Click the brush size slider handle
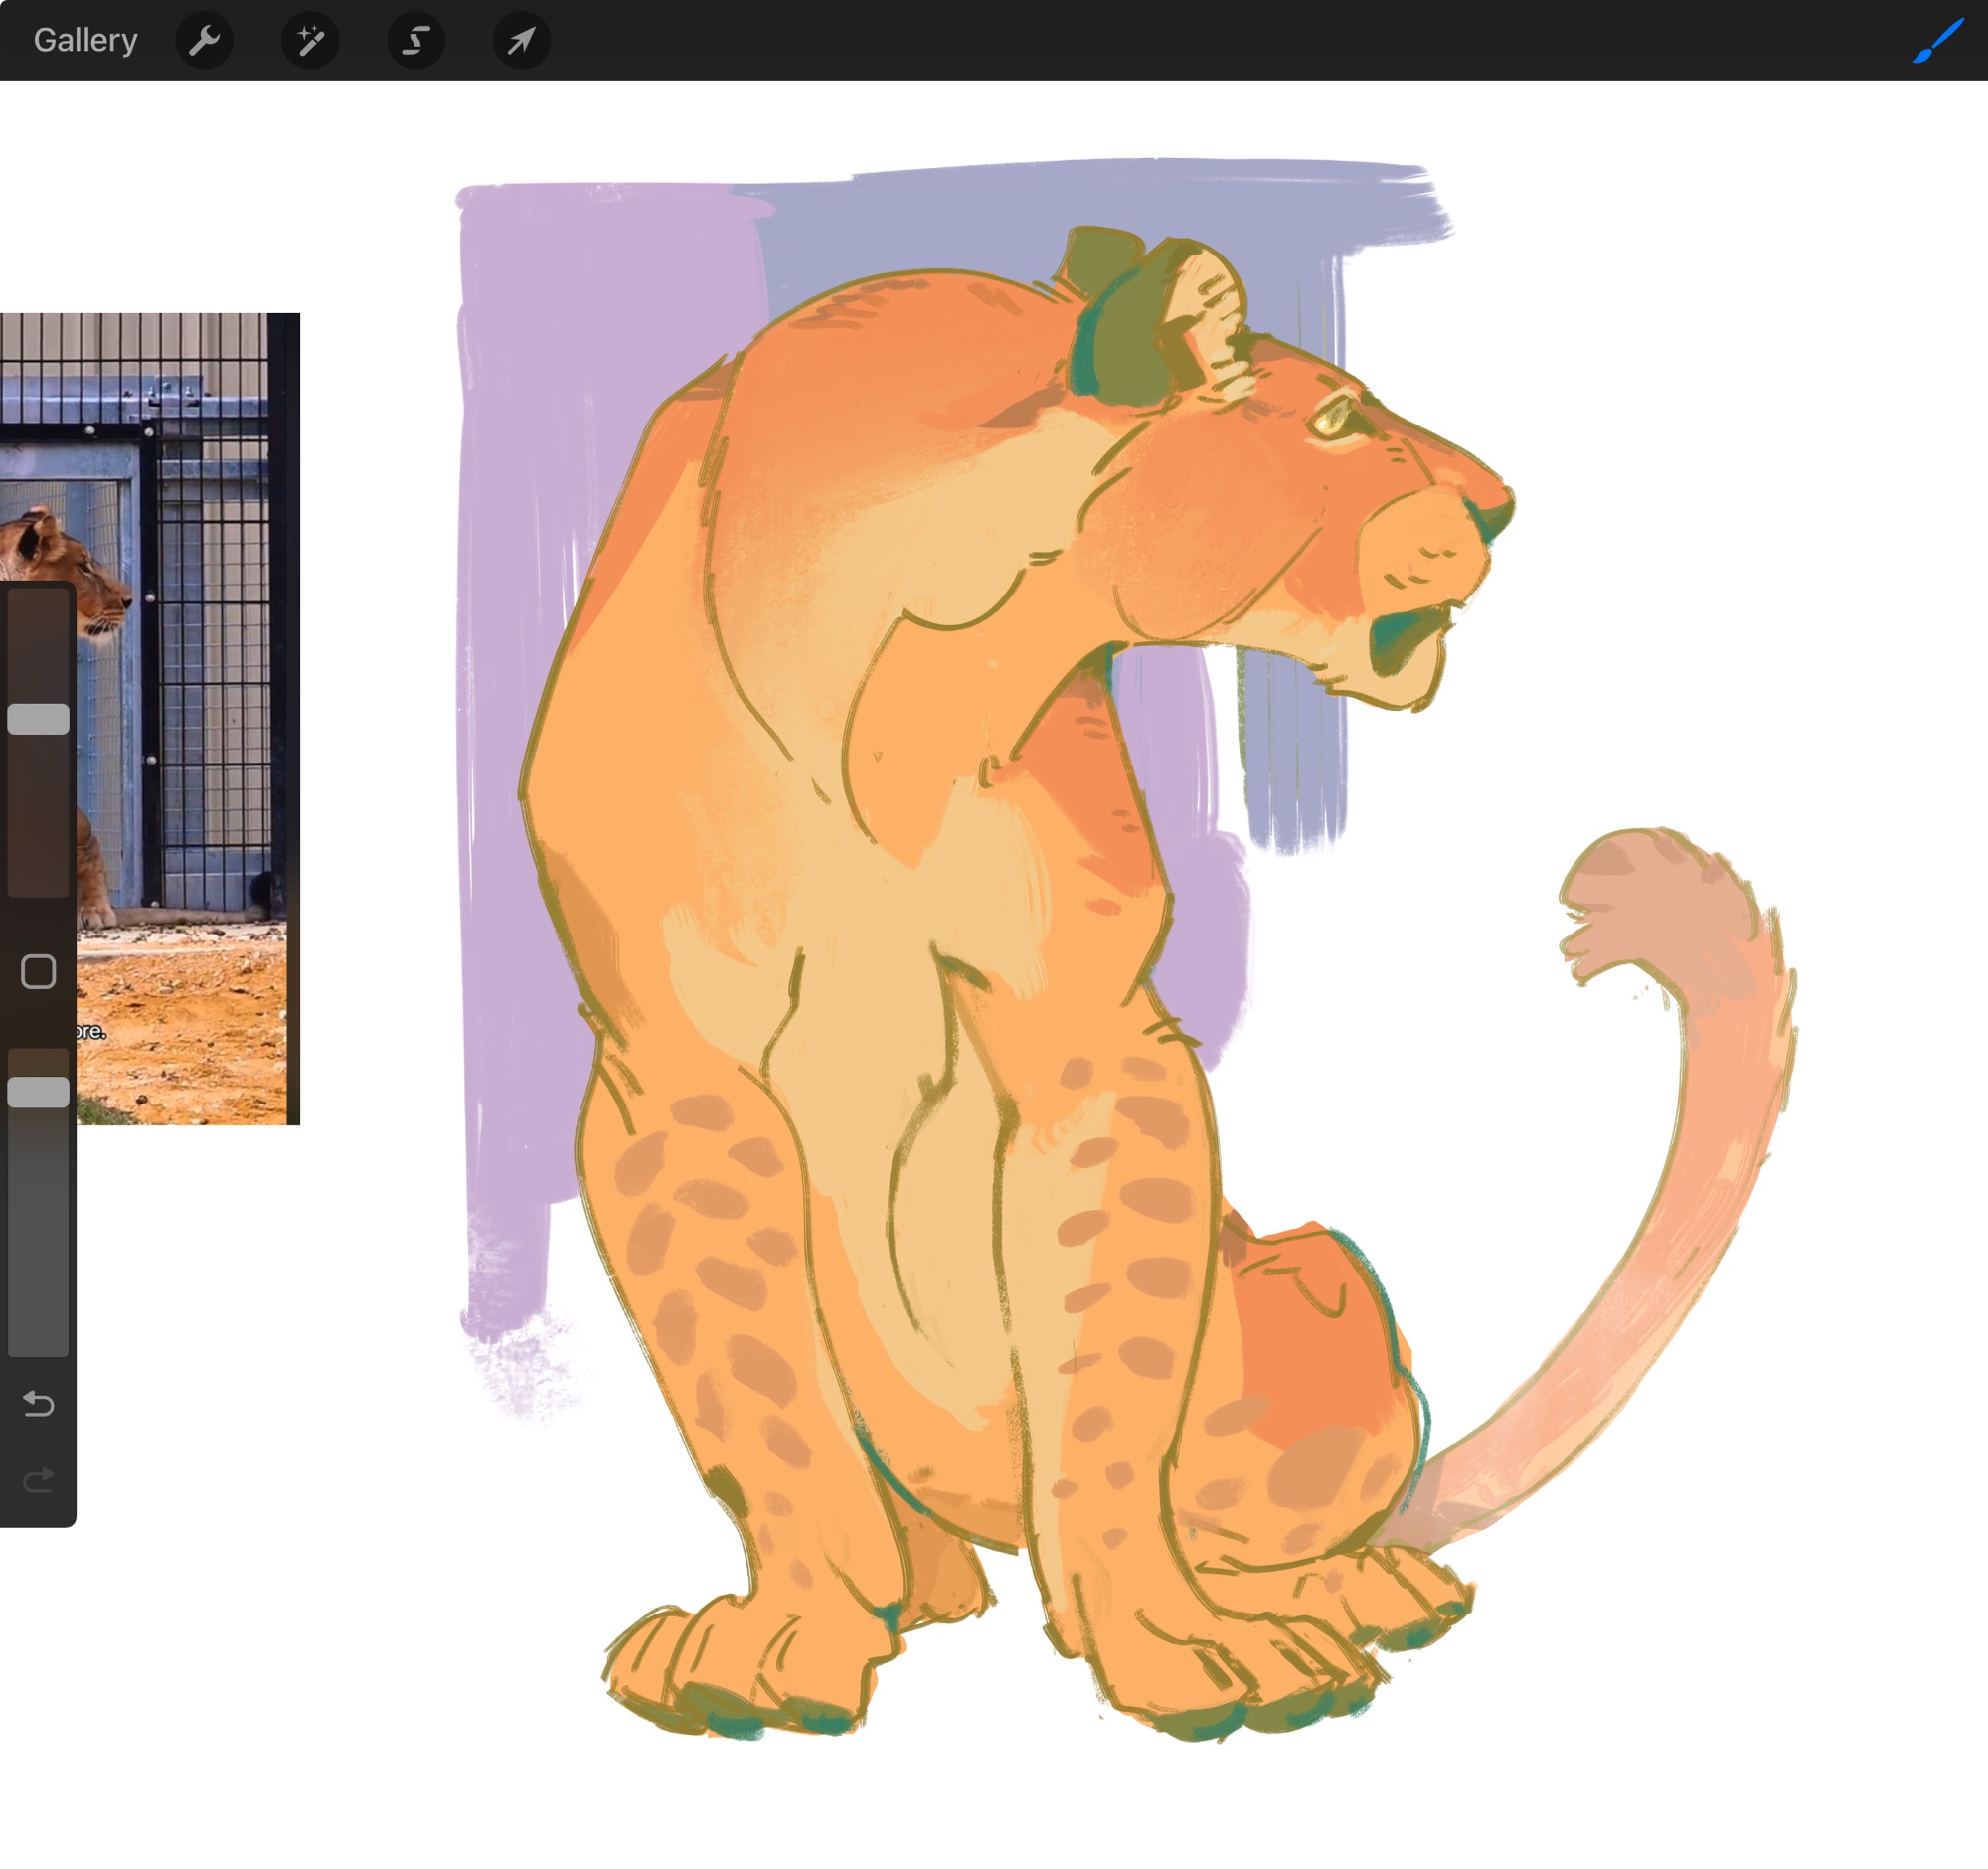This screenshot has height=1869, width=1988. (38, 719)
